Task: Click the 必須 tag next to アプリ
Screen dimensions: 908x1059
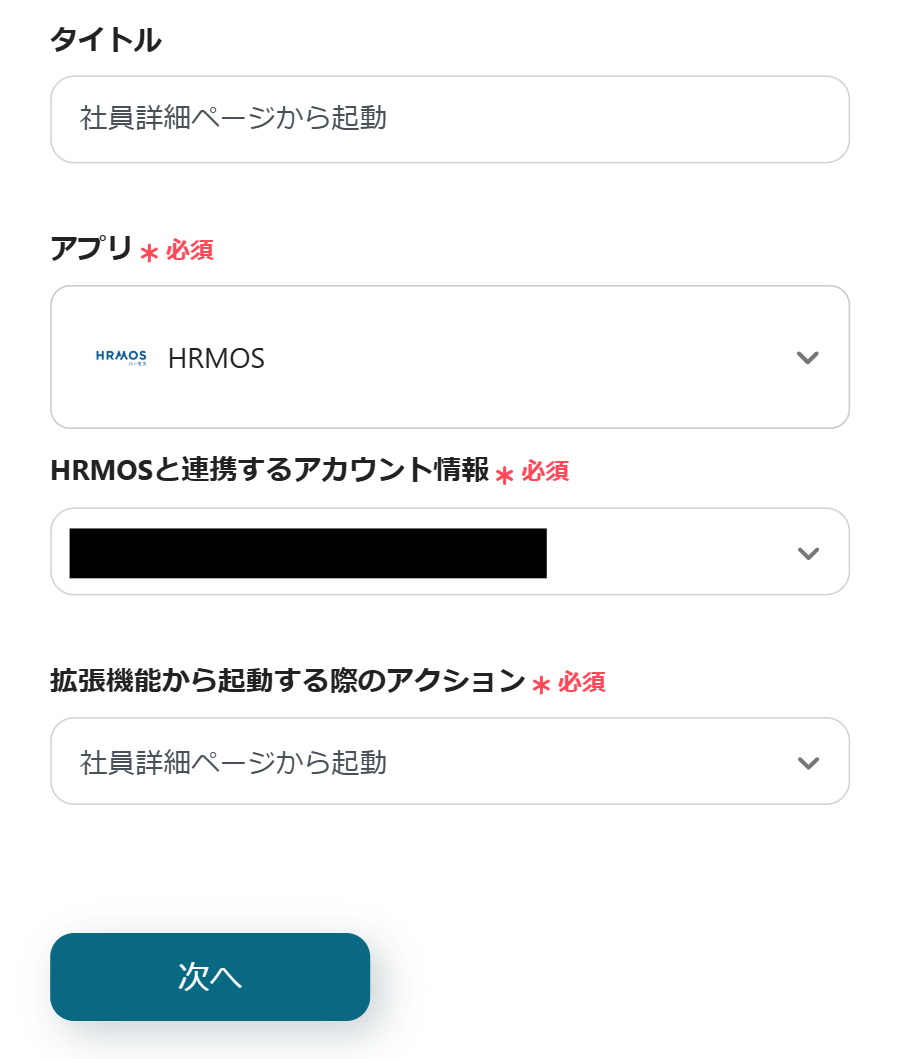Action: (190, 250)
